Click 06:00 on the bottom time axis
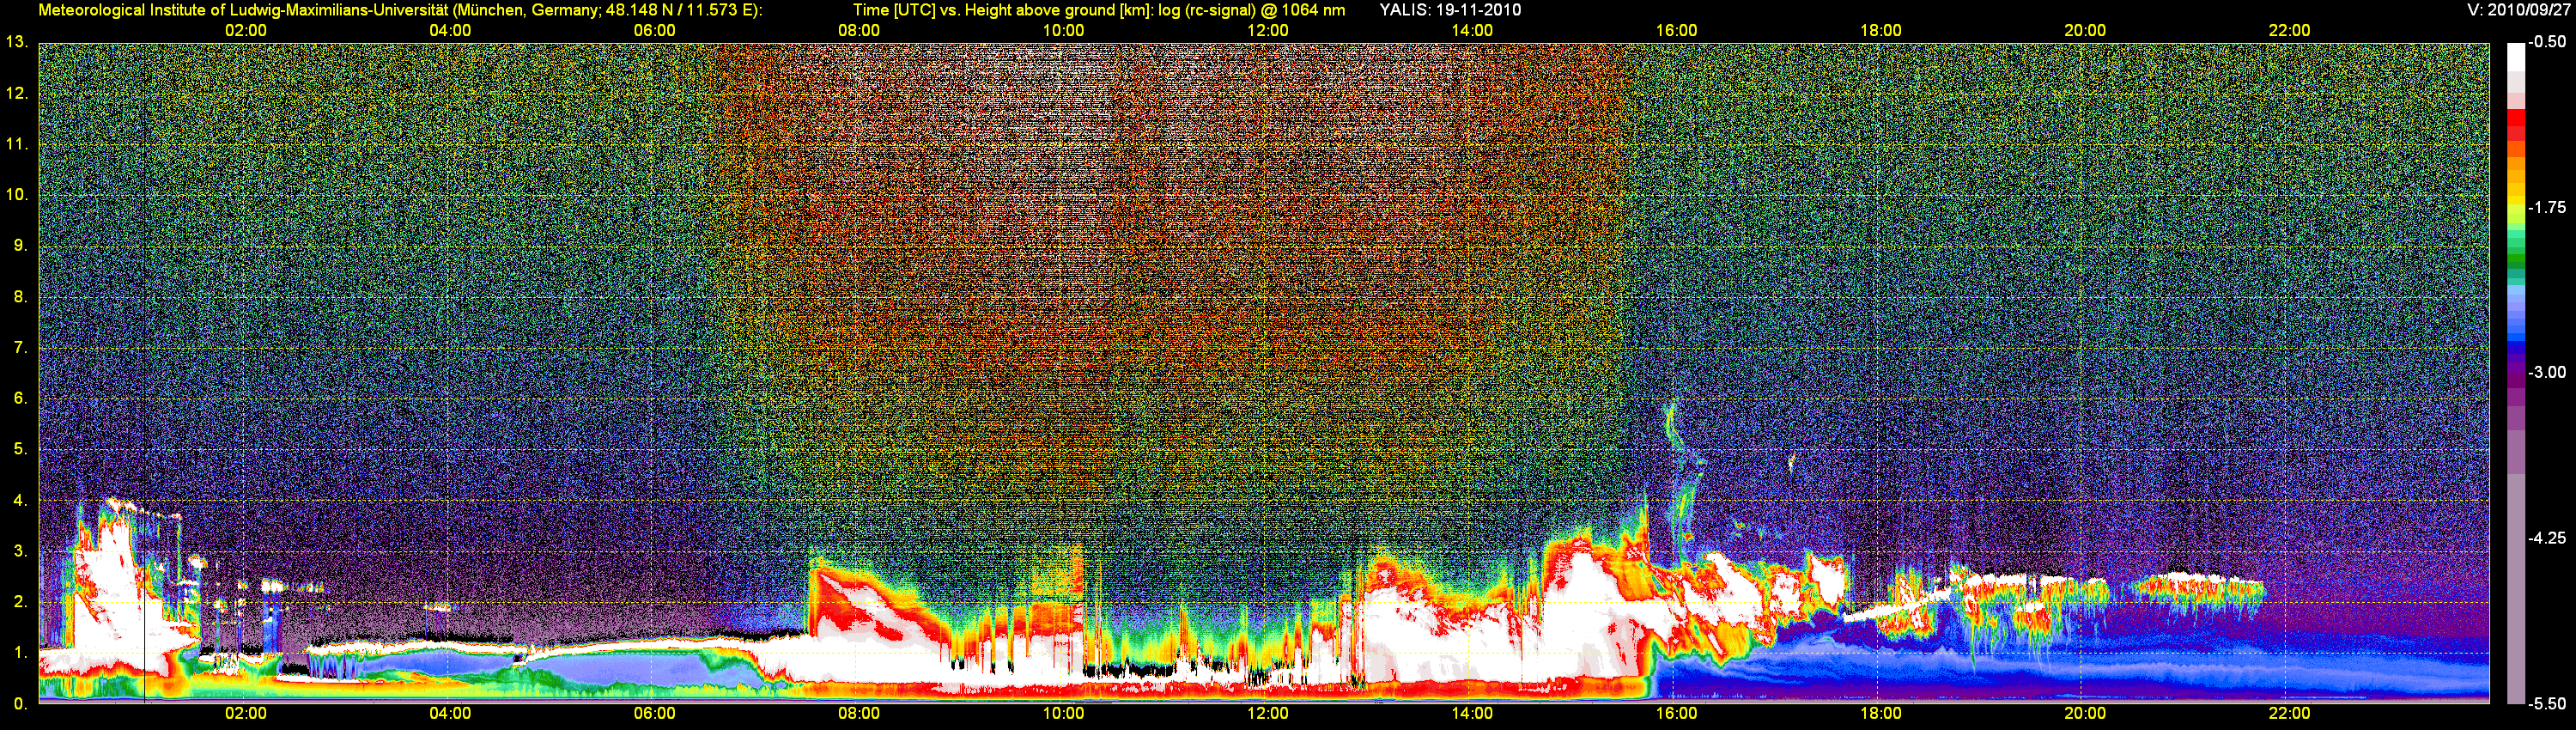The height and width of the screenshot is (730, 2576). click(x=654, y=713)
